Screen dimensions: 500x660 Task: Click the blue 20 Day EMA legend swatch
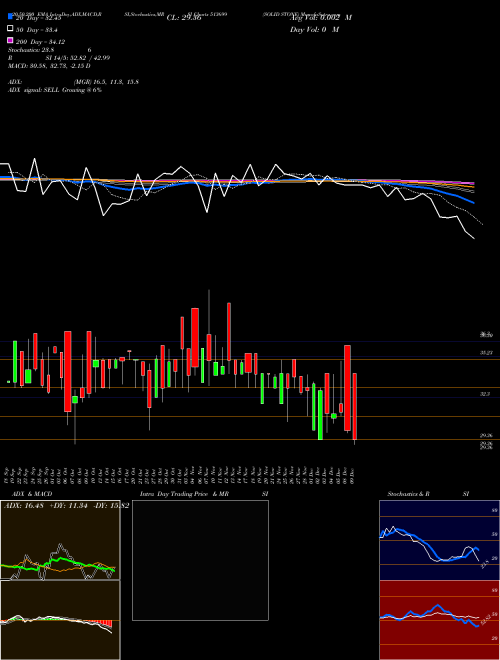(x=11, y=17)
